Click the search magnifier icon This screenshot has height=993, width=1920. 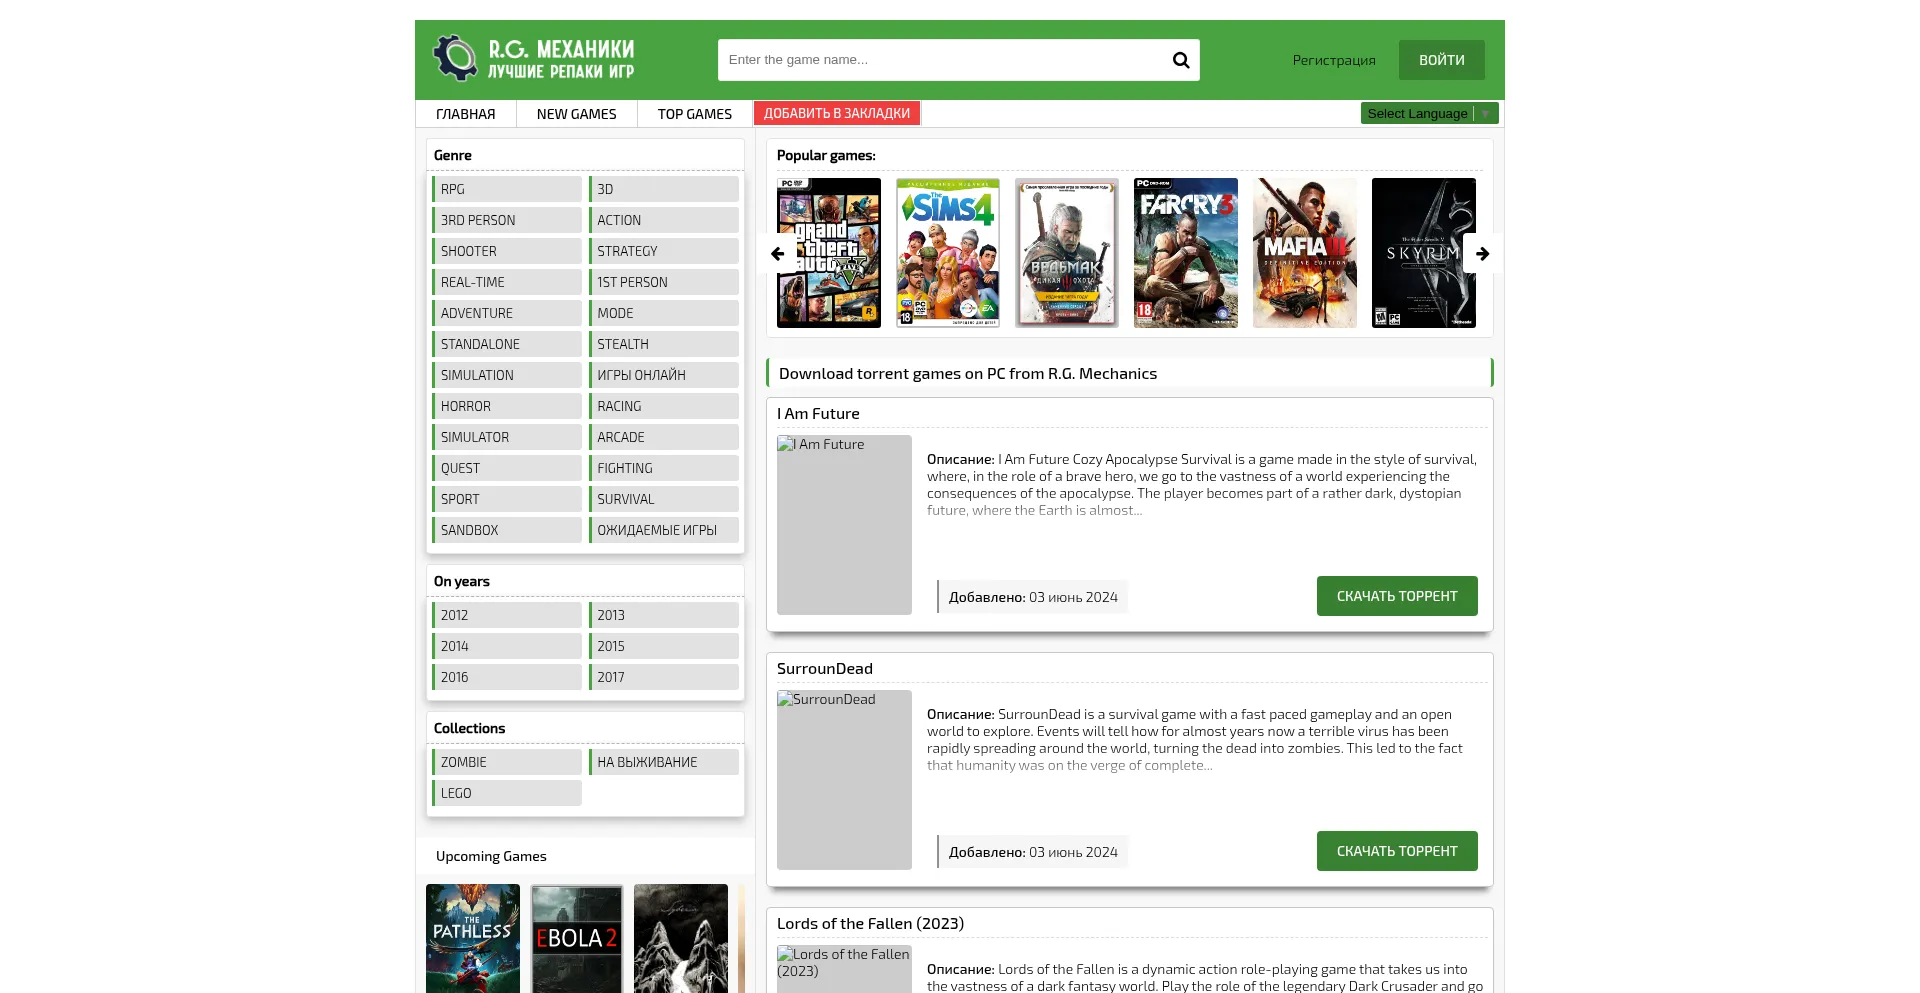(x=1180, y=60)
